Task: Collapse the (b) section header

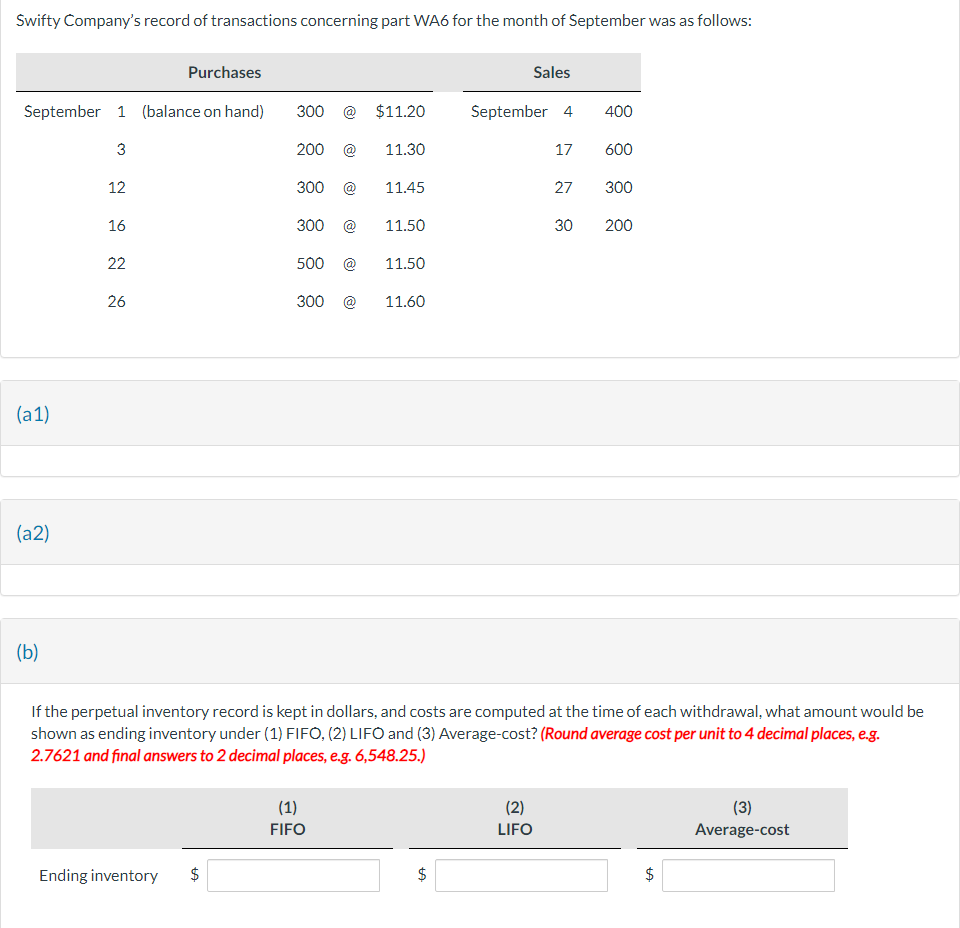Action: [x=25, y=651]
